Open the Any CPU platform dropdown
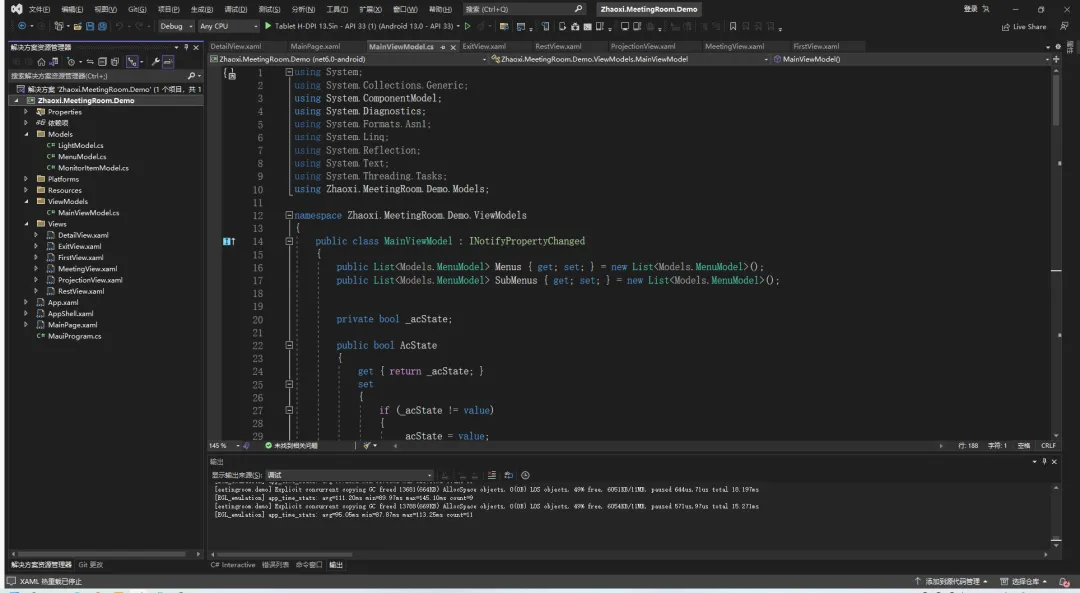 point(227,26)
